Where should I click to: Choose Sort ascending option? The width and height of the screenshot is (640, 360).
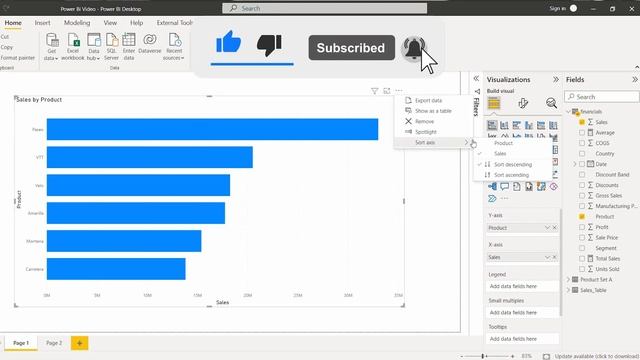pos(512,175)
